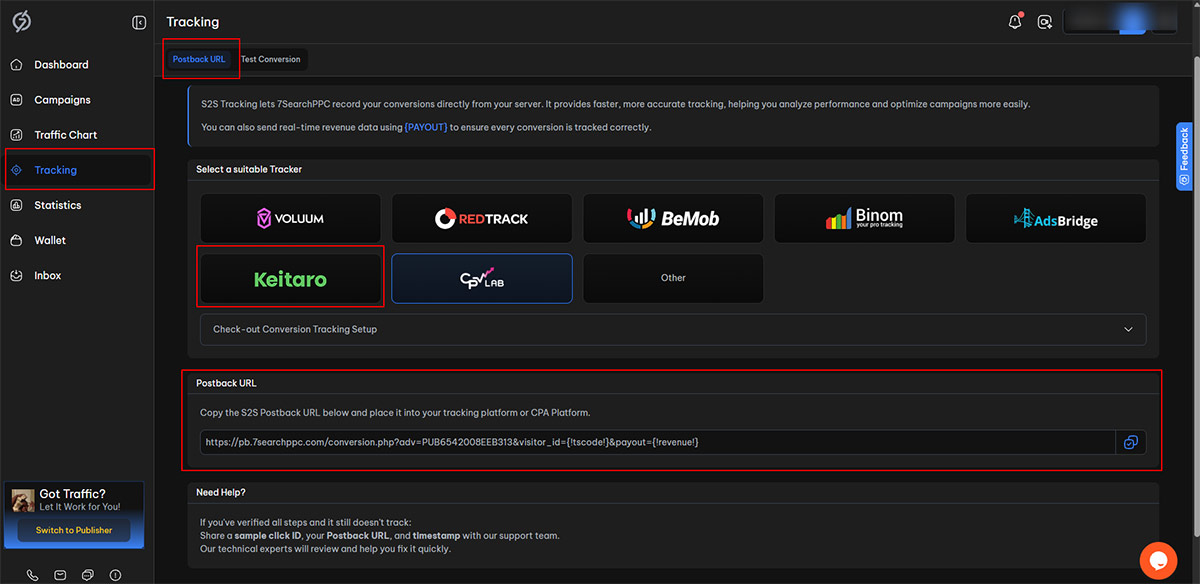Click the phone contact icon

click(33, 575)
